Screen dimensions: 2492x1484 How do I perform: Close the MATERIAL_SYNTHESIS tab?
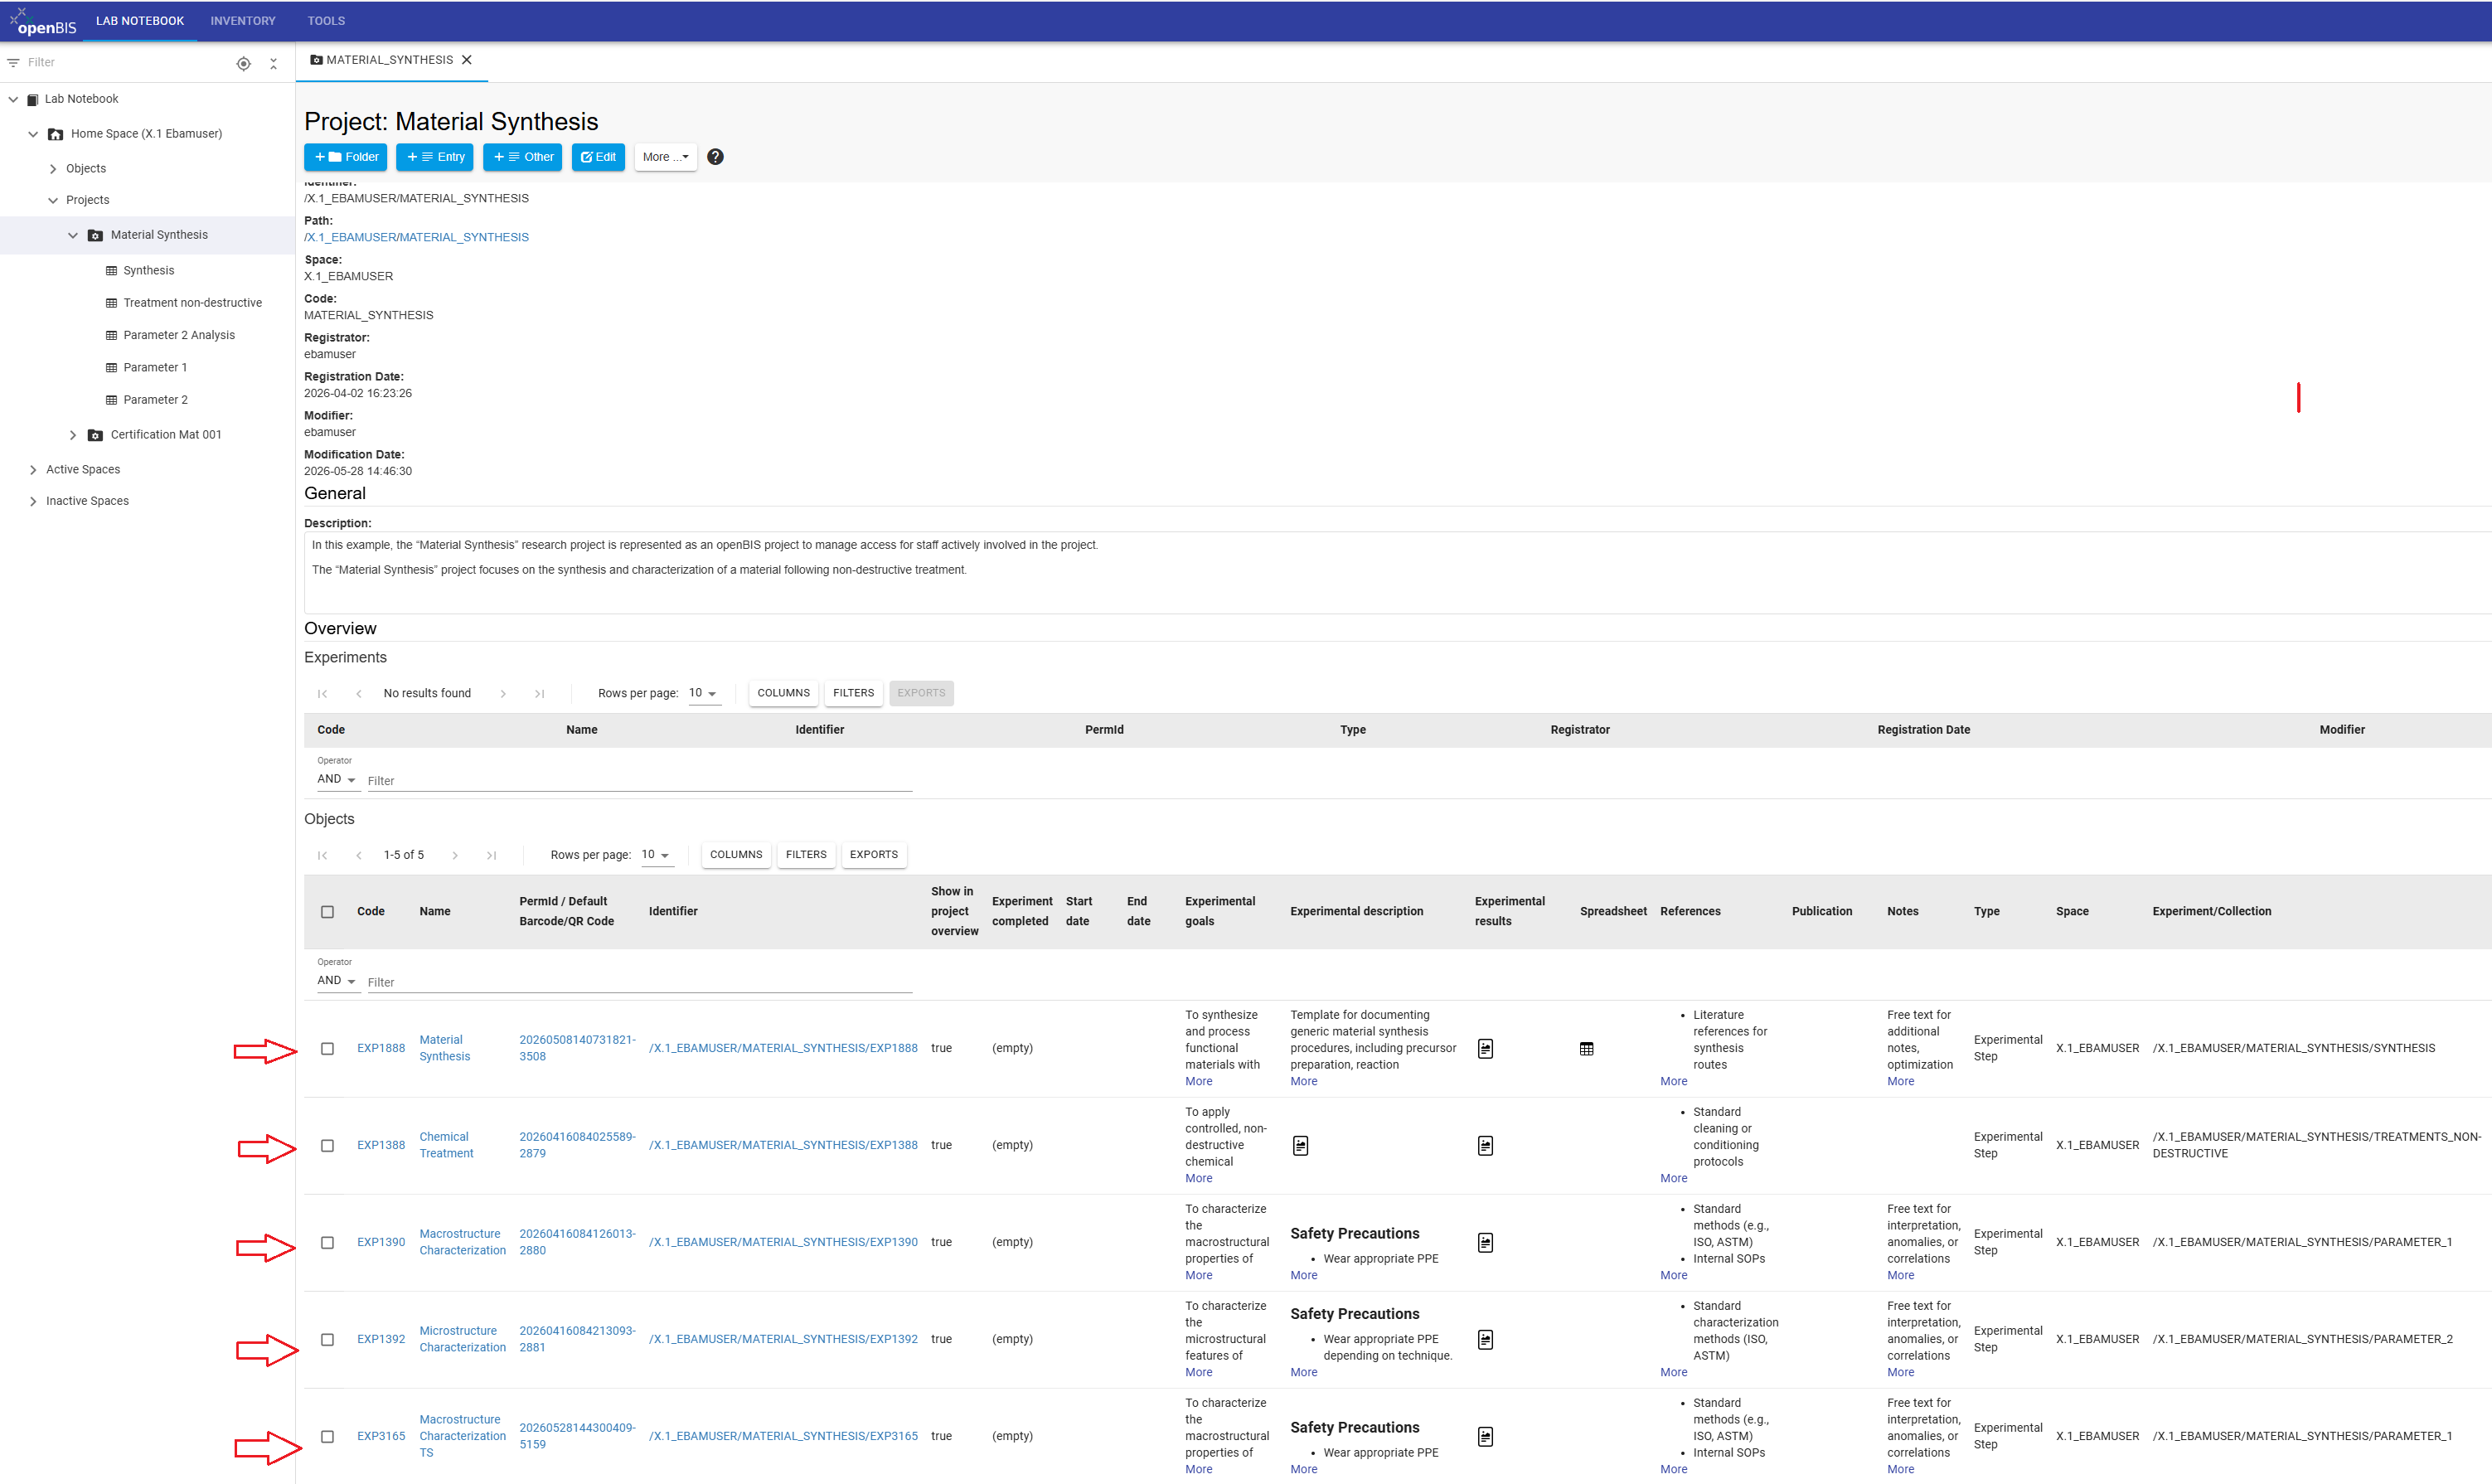click(x=466, y=60)
